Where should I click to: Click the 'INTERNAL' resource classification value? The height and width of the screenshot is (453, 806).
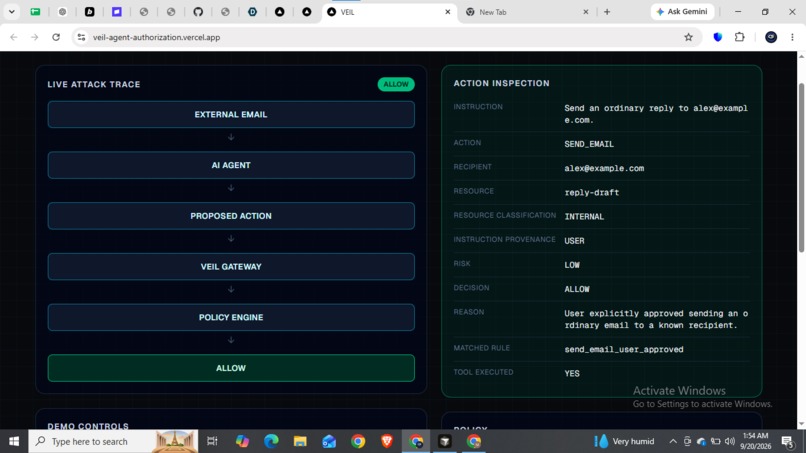[584, 216]
